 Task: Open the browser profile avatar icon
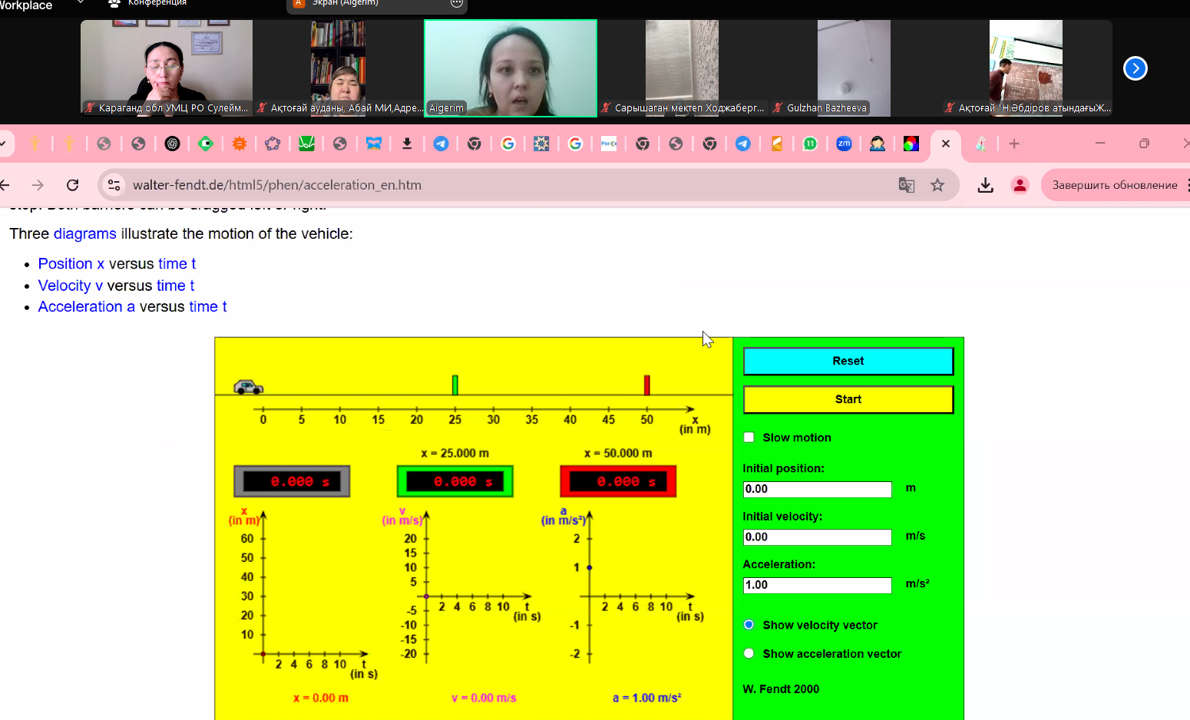point(1019,185)
